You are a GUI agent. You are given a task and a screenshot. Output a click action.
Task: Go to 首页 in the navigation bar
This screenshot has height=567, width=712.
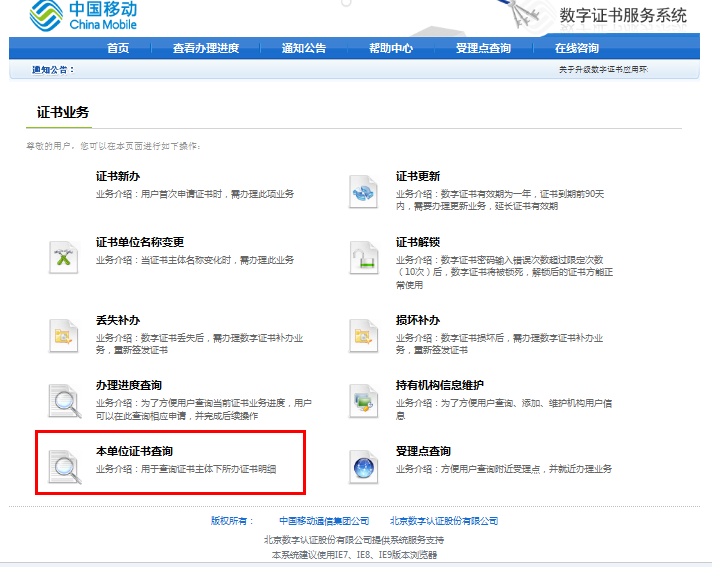pos(118,48)
